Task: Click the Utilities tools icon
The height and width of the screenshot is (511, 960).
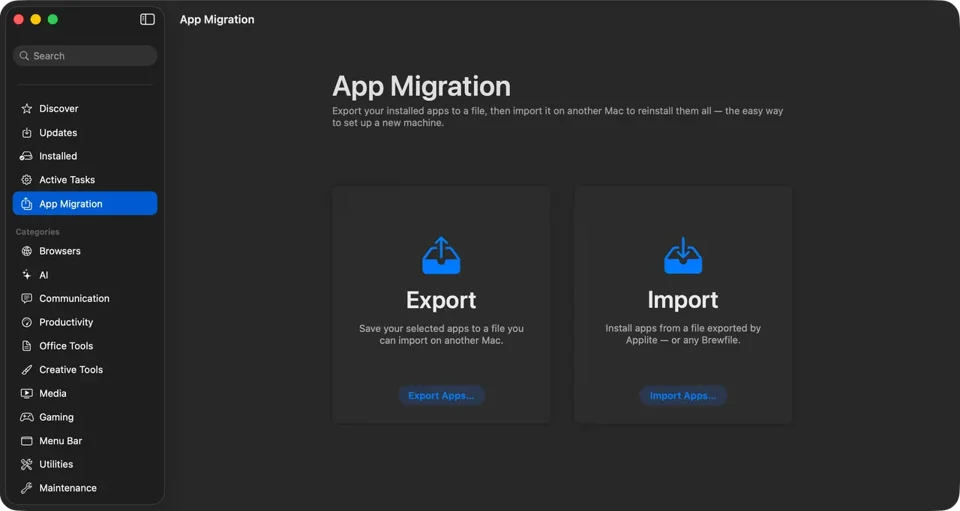Action: (26, 464)
